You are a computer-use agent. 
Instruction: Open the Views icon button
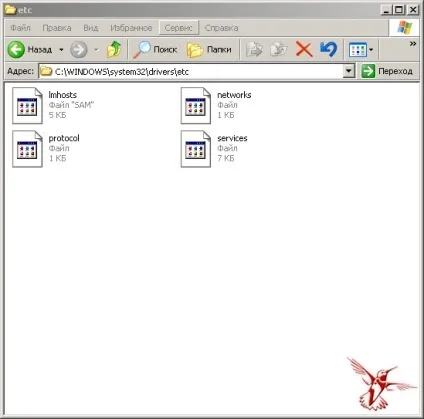coord(358,50)
